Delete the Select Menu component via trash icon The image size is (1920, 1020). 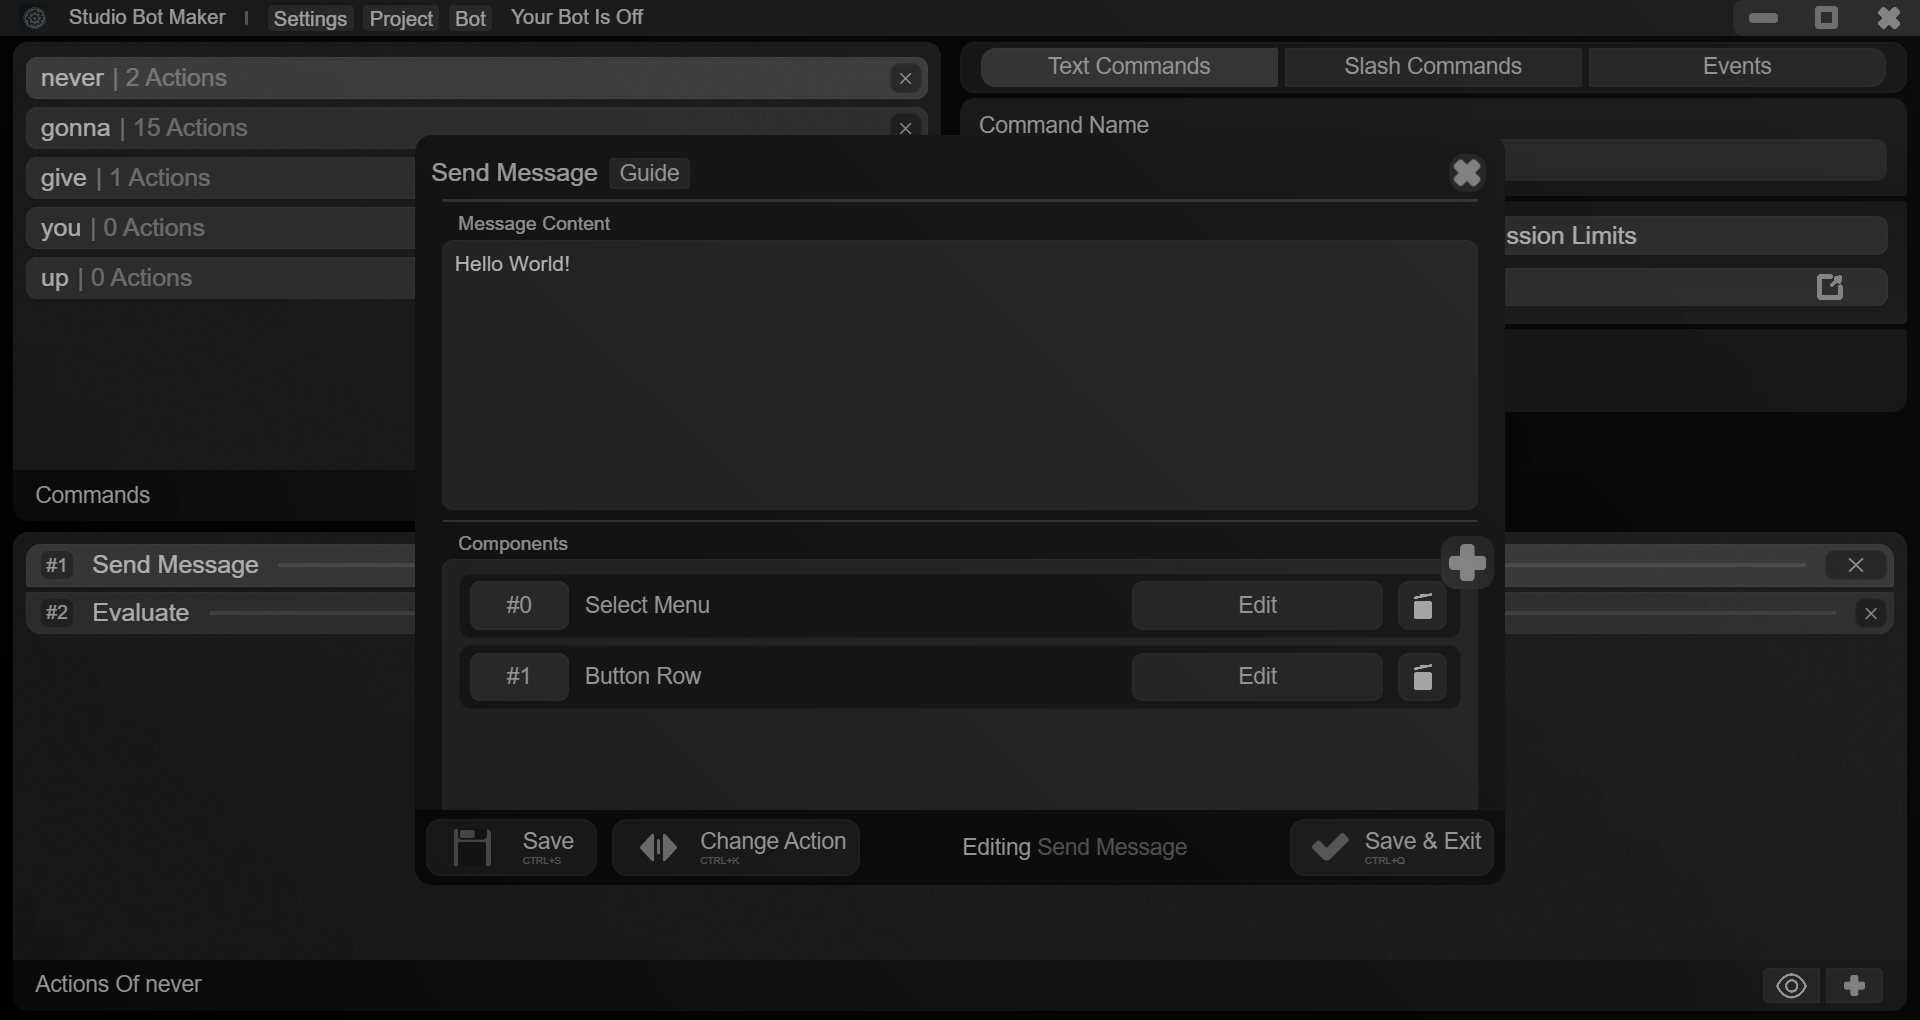click(1421, 605)
